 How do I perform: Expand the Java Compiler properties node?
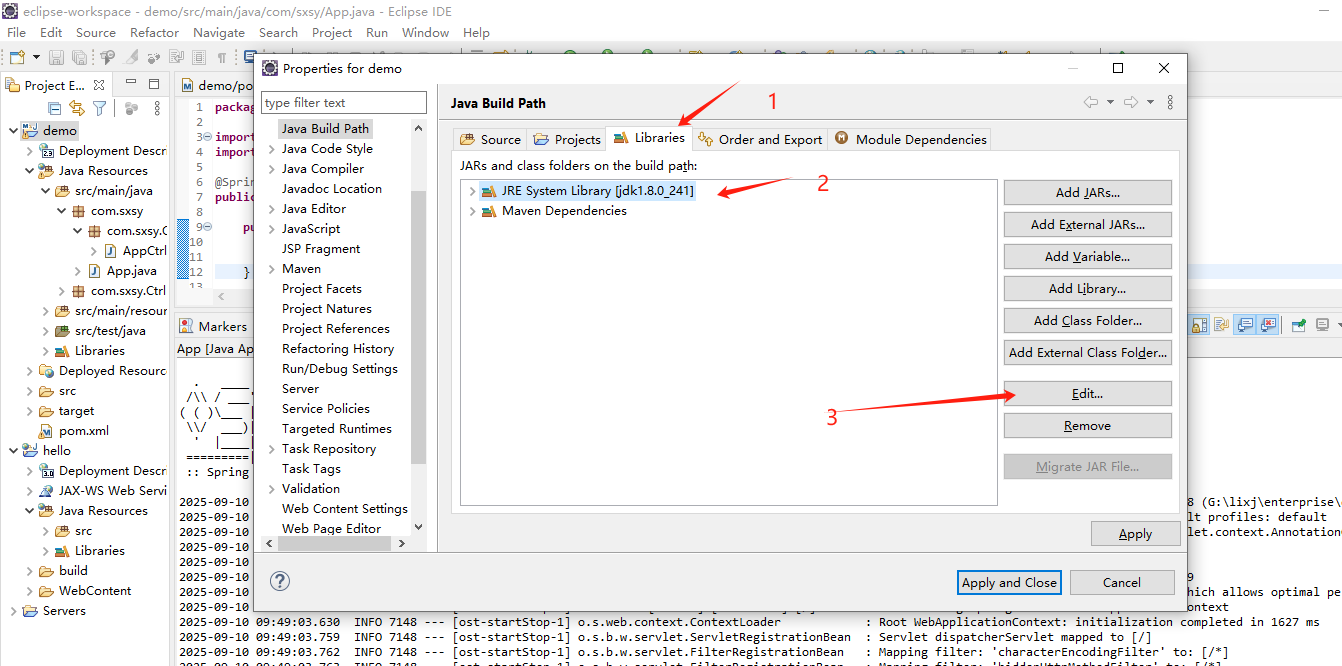(272, 169)
